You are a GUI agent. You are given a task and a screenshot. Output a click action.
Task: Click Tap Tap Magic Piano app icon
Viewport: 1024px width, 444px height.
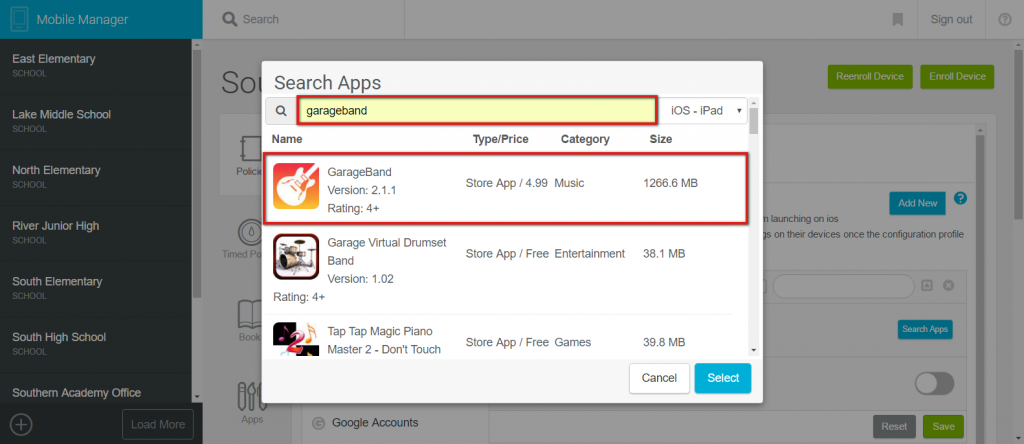pos(296,340)
